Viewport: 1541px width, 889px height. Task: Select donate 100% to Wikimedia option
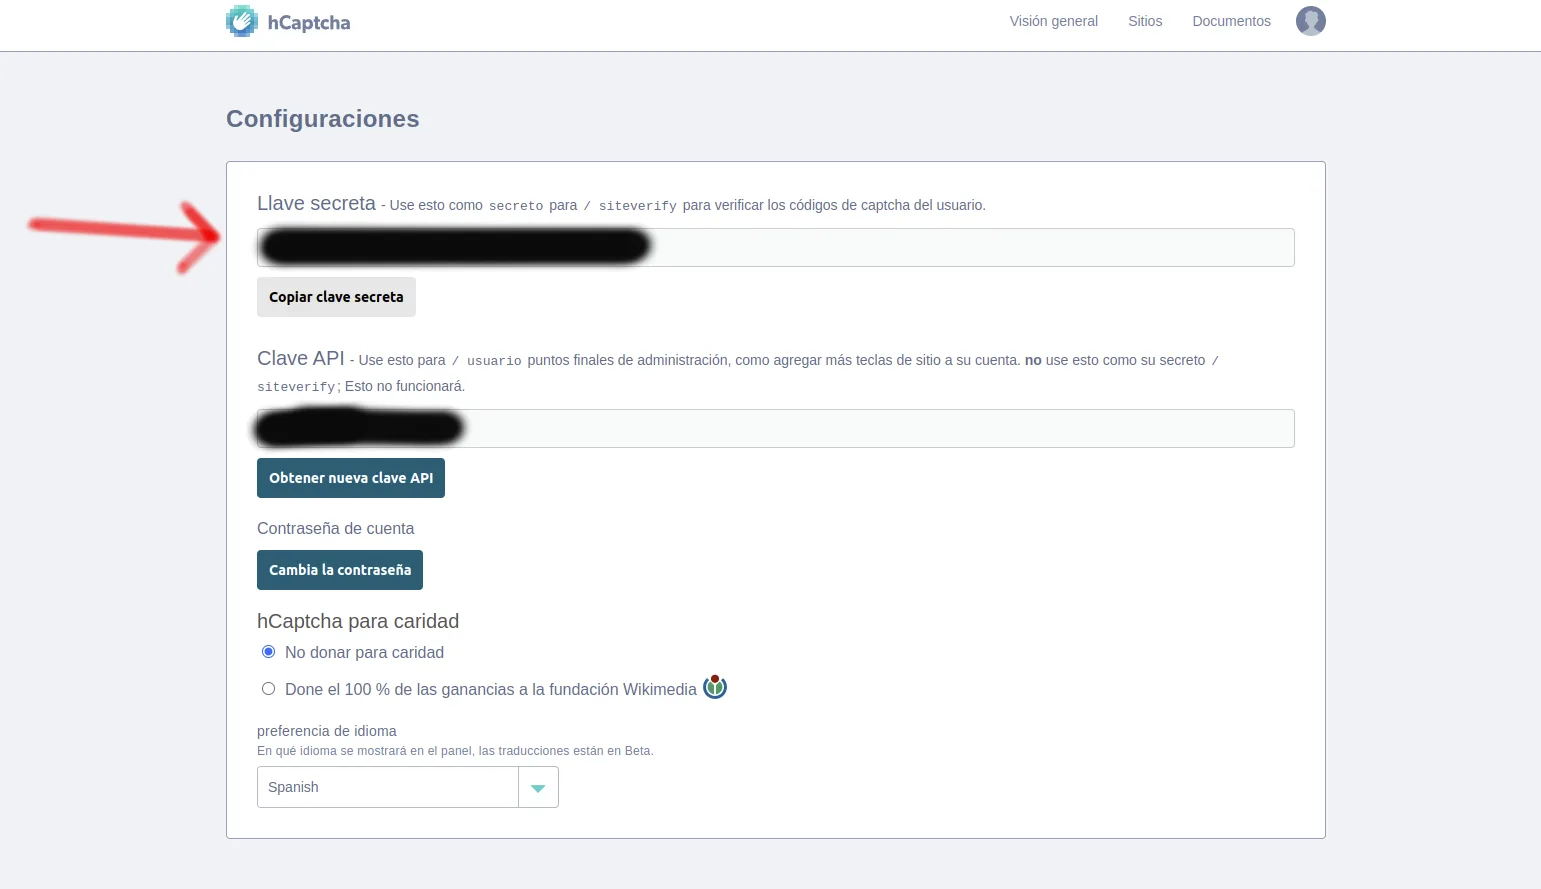tap(268, 689)
